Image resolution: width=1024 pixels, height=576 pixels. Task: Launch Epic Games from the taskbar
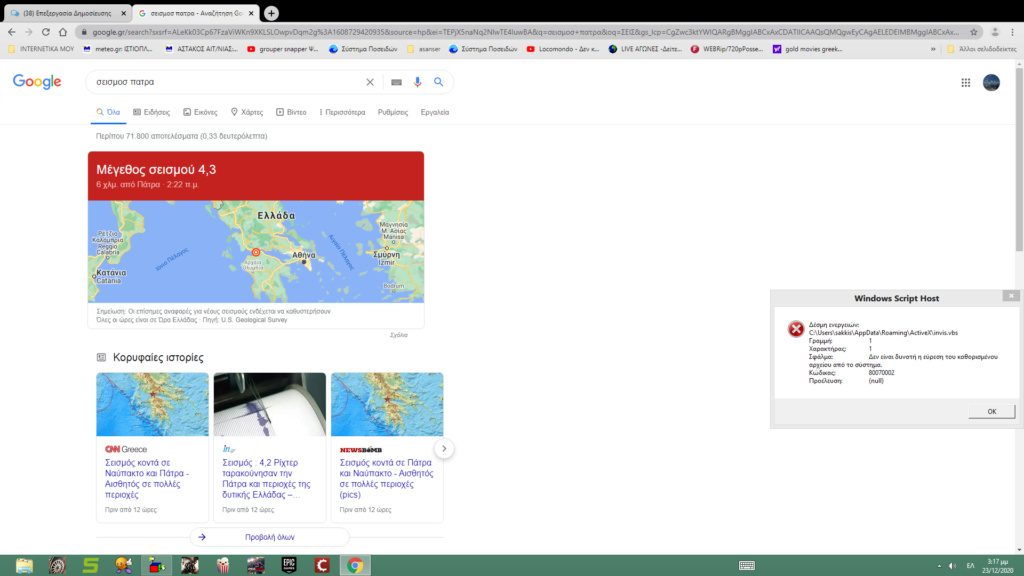(x=289, y=566)
